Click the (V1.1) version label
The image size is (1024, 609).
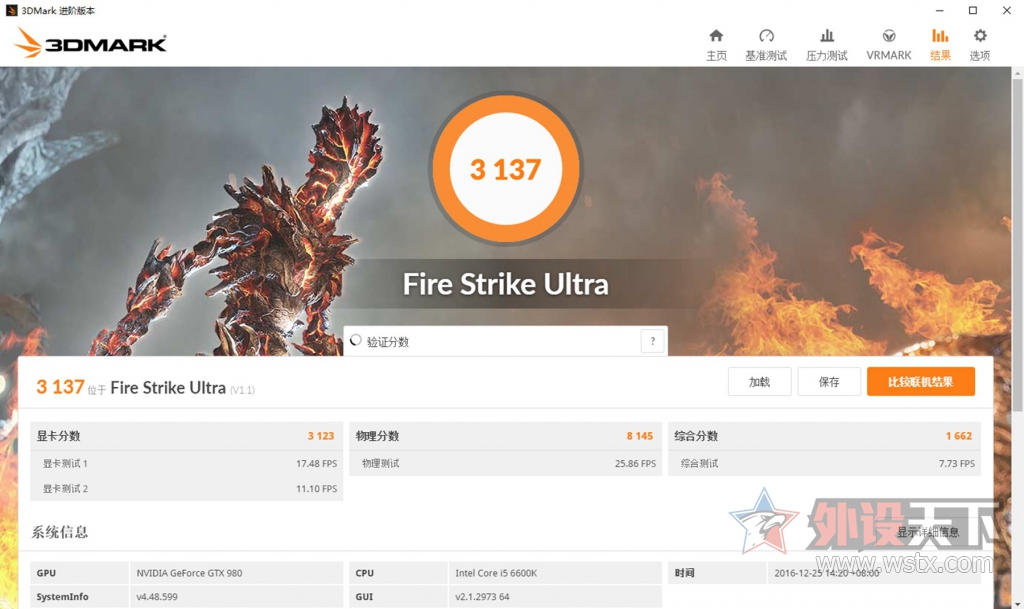click(x=242, y=390)
